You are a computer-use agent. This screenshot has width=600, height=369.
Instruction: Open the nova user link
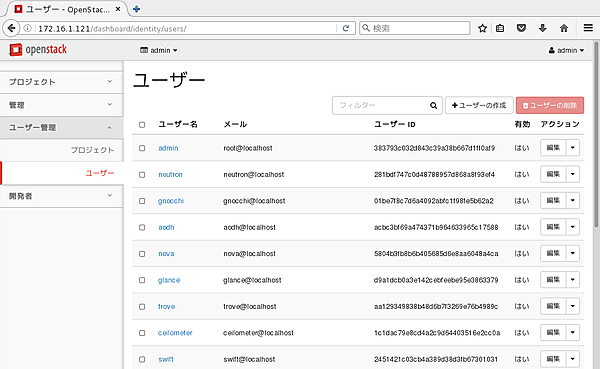pyautogui.click(x=166, y=254)
